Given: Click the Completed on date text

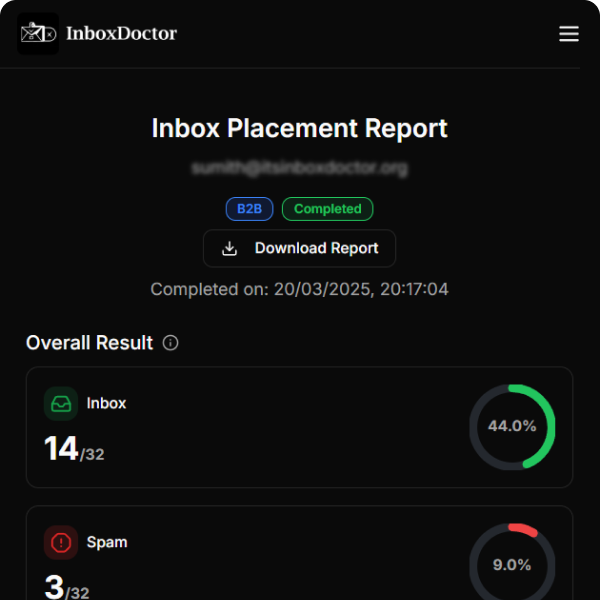Looking at the screenshot, I should click(x=299, y=289).
